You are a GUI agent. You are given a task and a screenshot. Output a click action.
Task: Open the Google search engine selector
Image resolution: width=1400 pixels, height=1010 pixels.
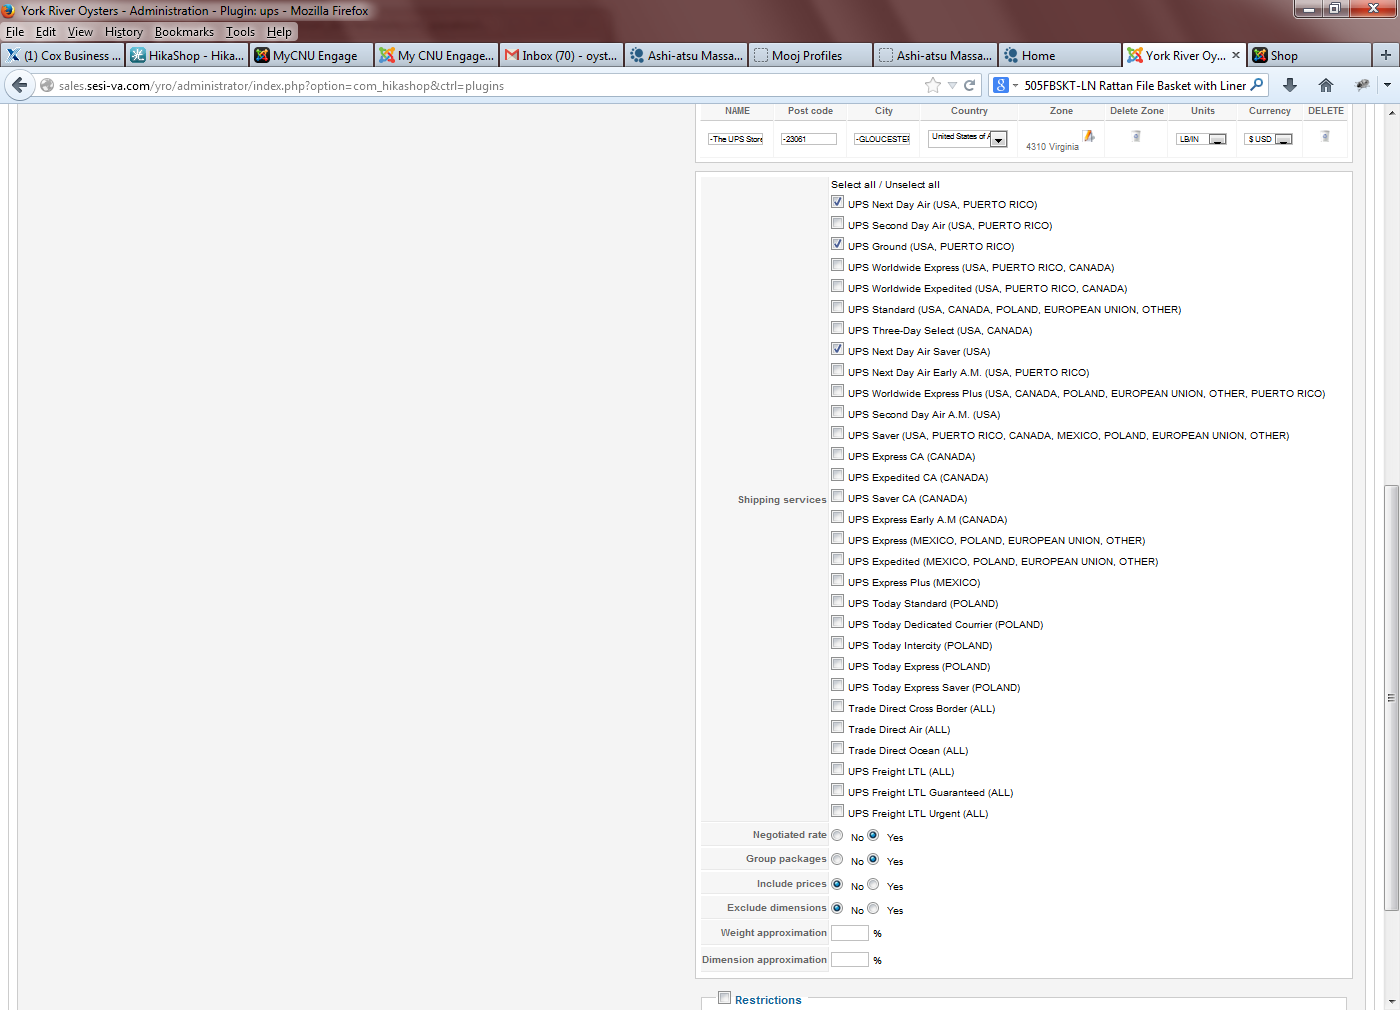[1005, 85]
